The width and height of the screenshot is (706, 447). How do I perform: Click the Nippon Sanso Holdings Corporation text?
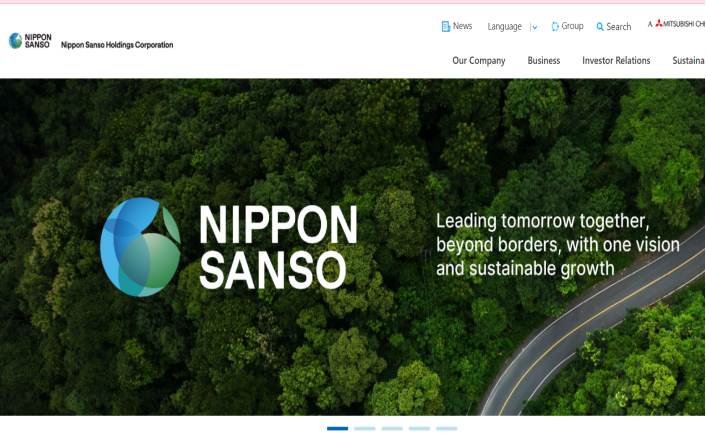(x=117, y=45)
